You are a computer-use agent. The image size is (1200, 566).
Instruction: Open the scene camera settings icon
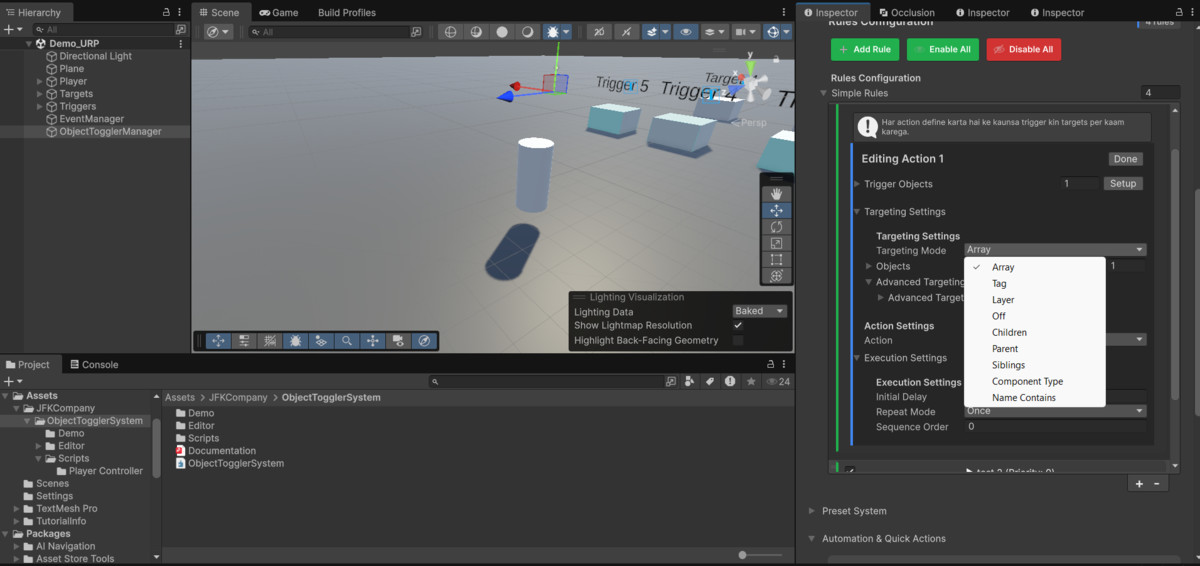(x=743, y=32)
